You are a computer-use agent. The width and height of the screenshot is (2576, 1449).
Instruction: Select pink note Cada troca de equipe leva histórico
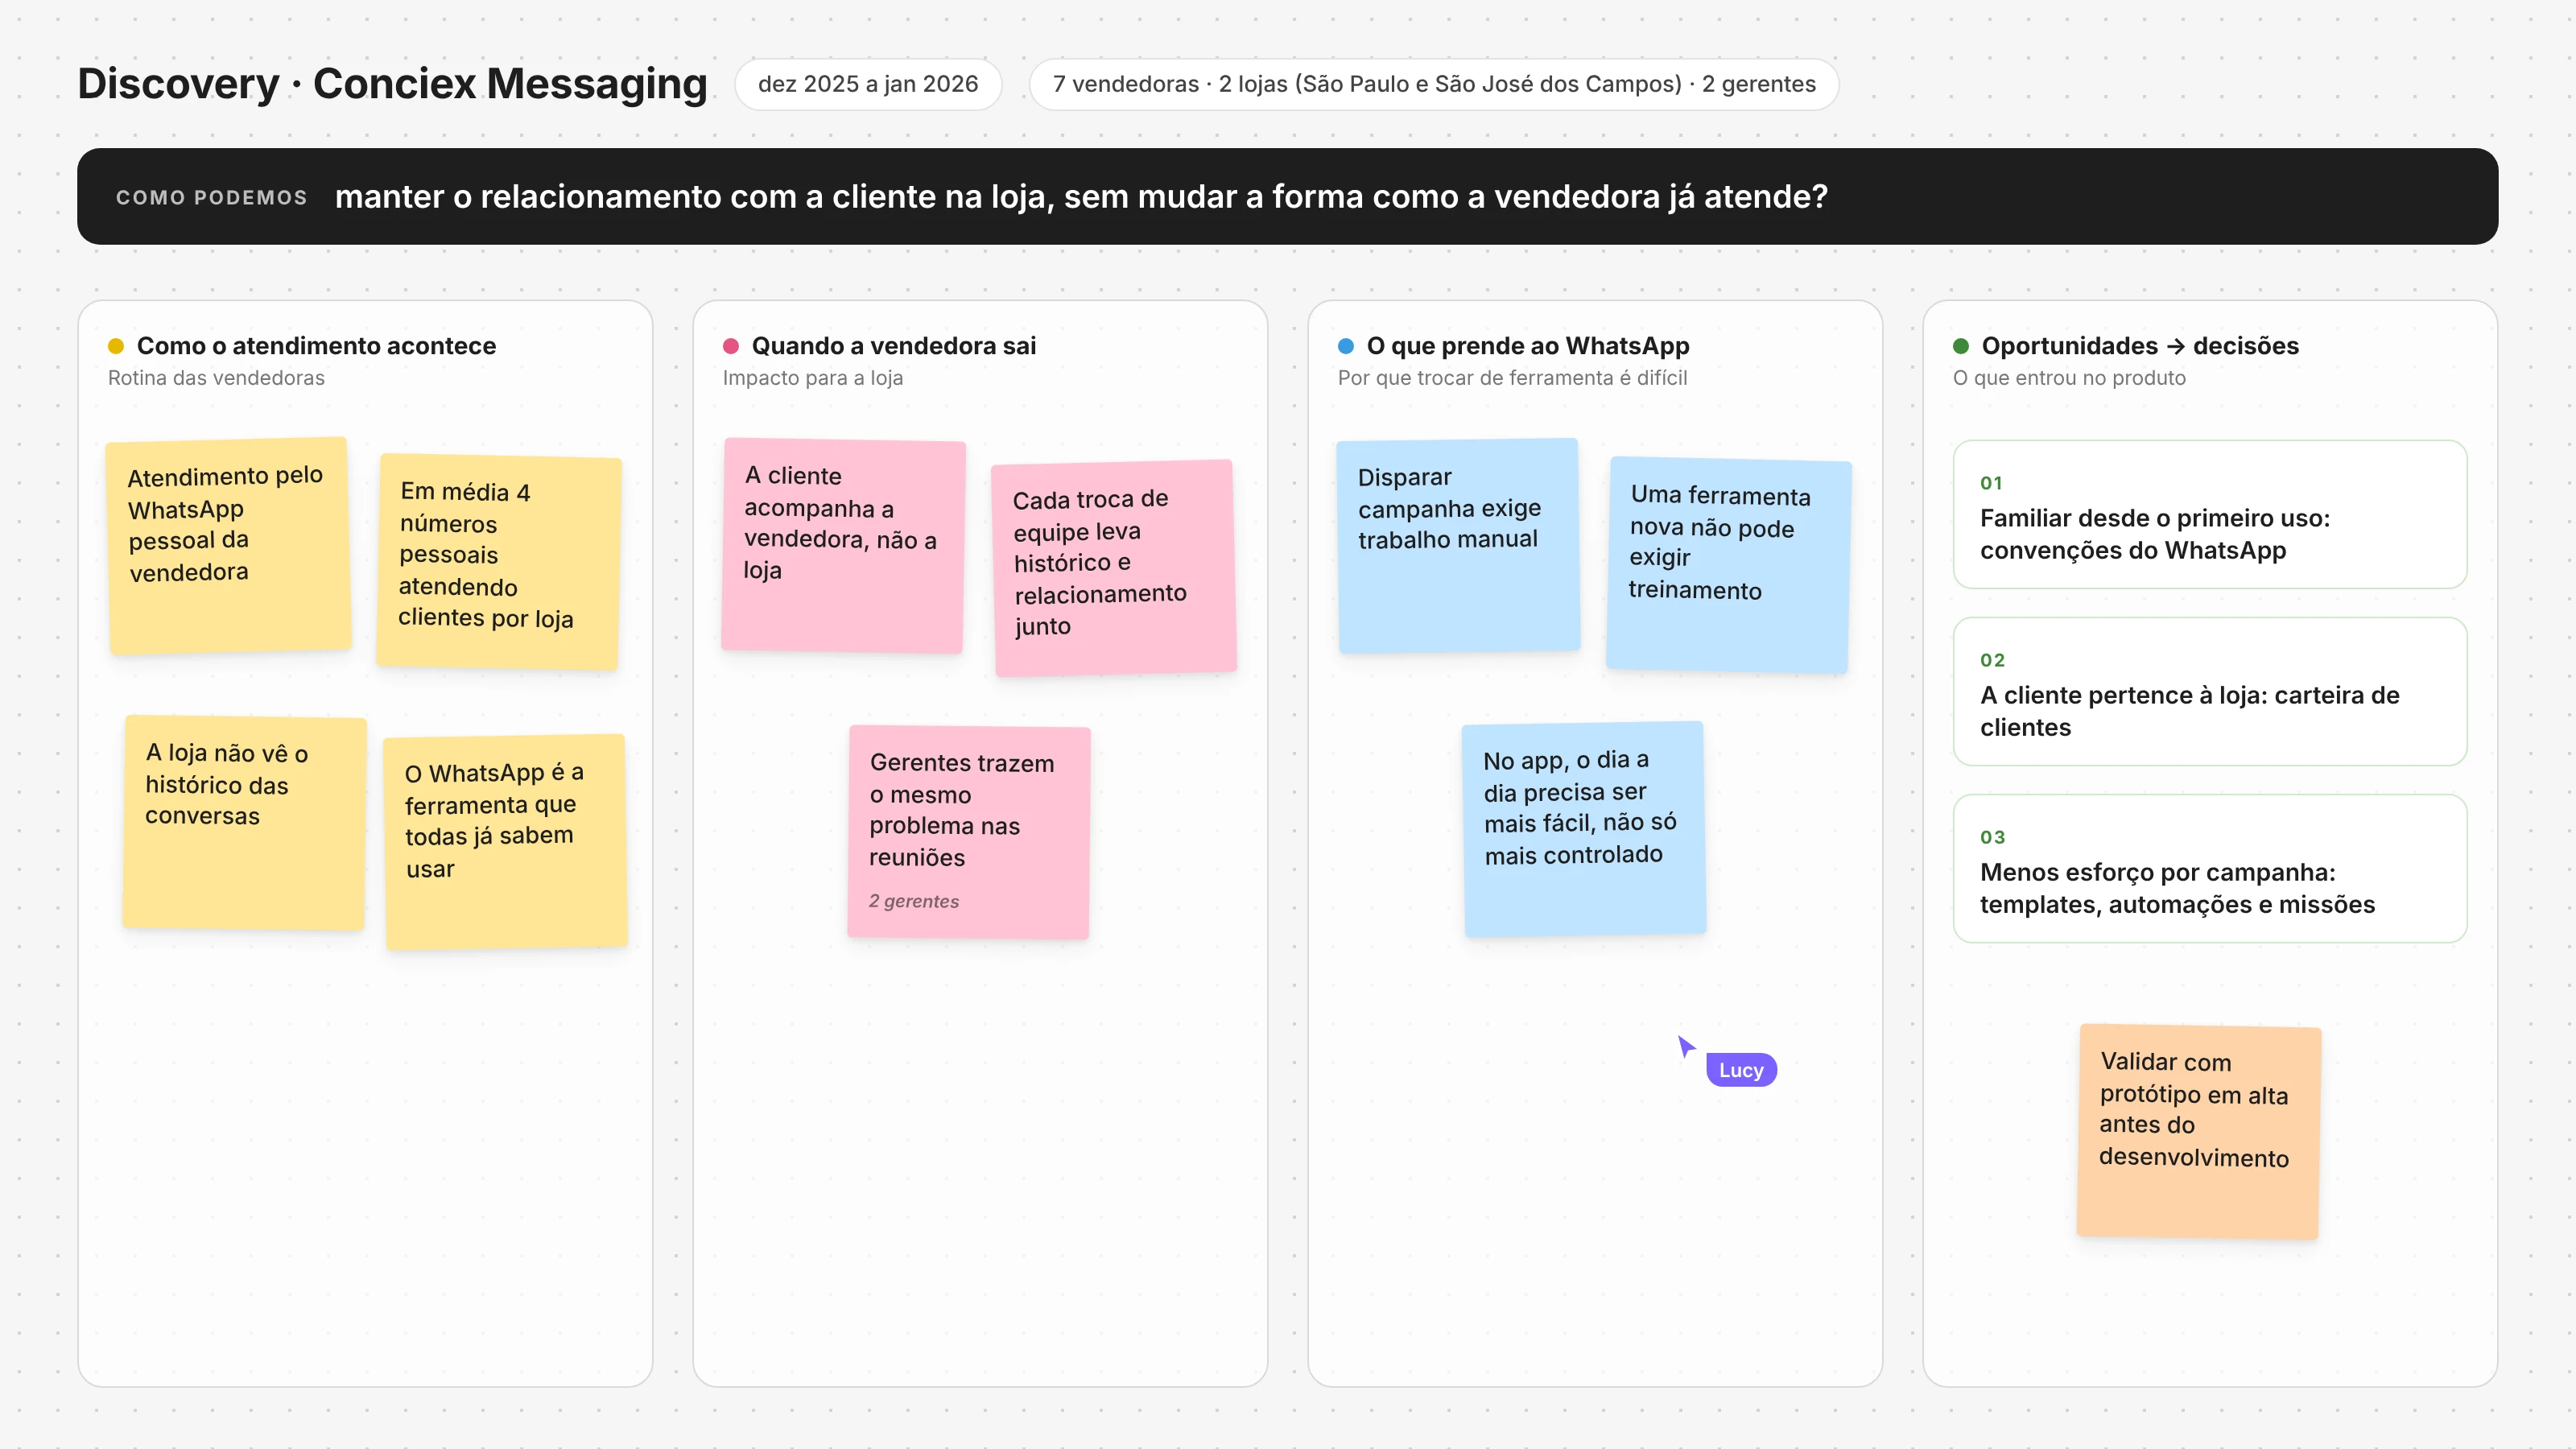(x=1114, y=568)
